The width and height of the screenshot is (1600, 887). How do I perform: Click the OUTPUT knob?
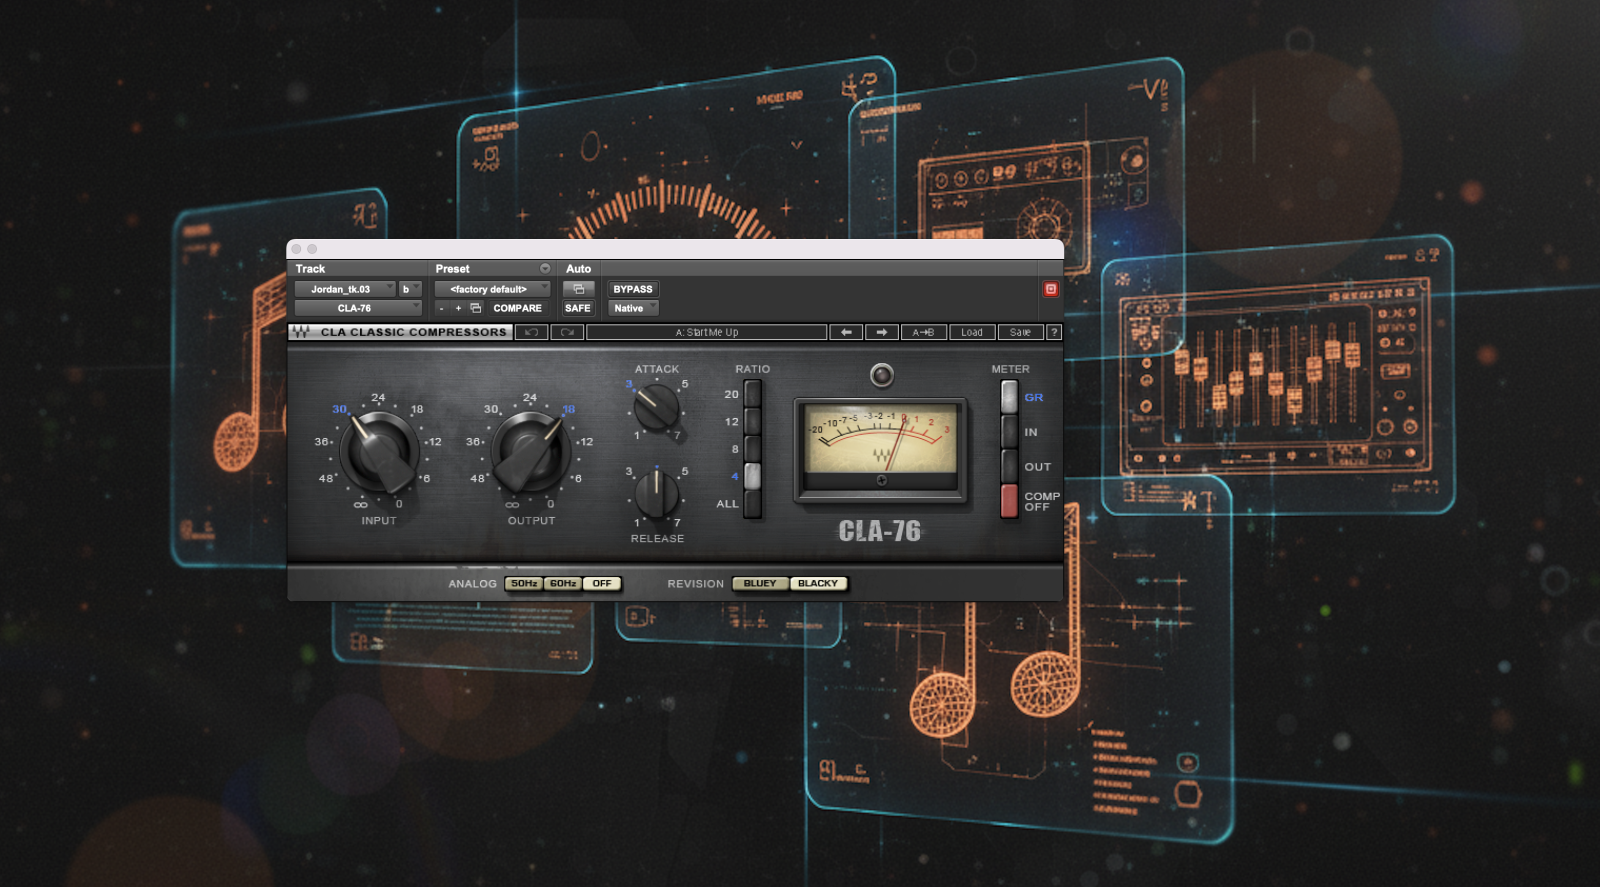pyautogui.click(x=531, y=453)
